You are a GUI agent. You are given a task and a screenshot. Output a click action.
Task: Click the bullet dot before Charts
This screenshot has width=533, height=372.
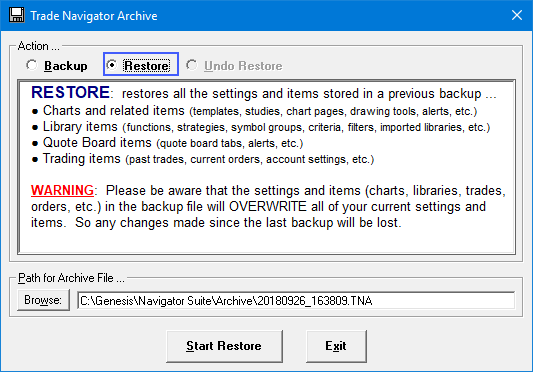pos(35,112)
